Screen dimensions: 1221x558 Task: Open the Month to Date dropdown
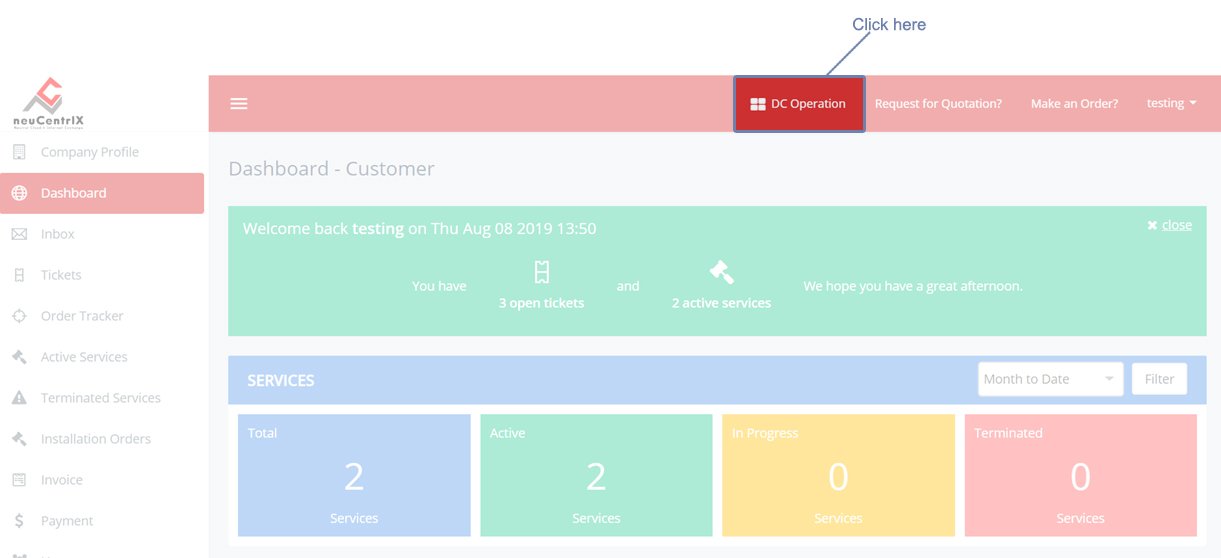(x=1049, y=379)
